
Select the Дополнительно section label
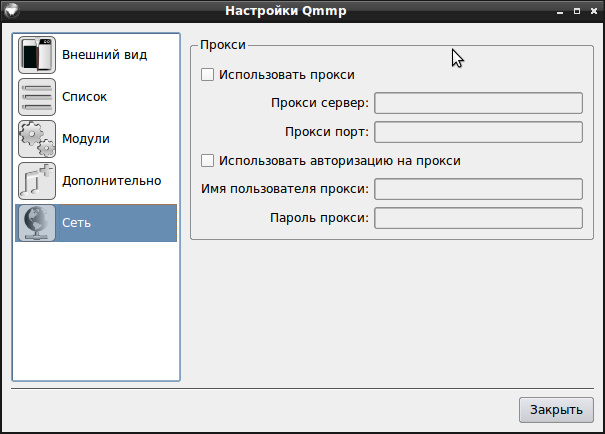[112, 181]
